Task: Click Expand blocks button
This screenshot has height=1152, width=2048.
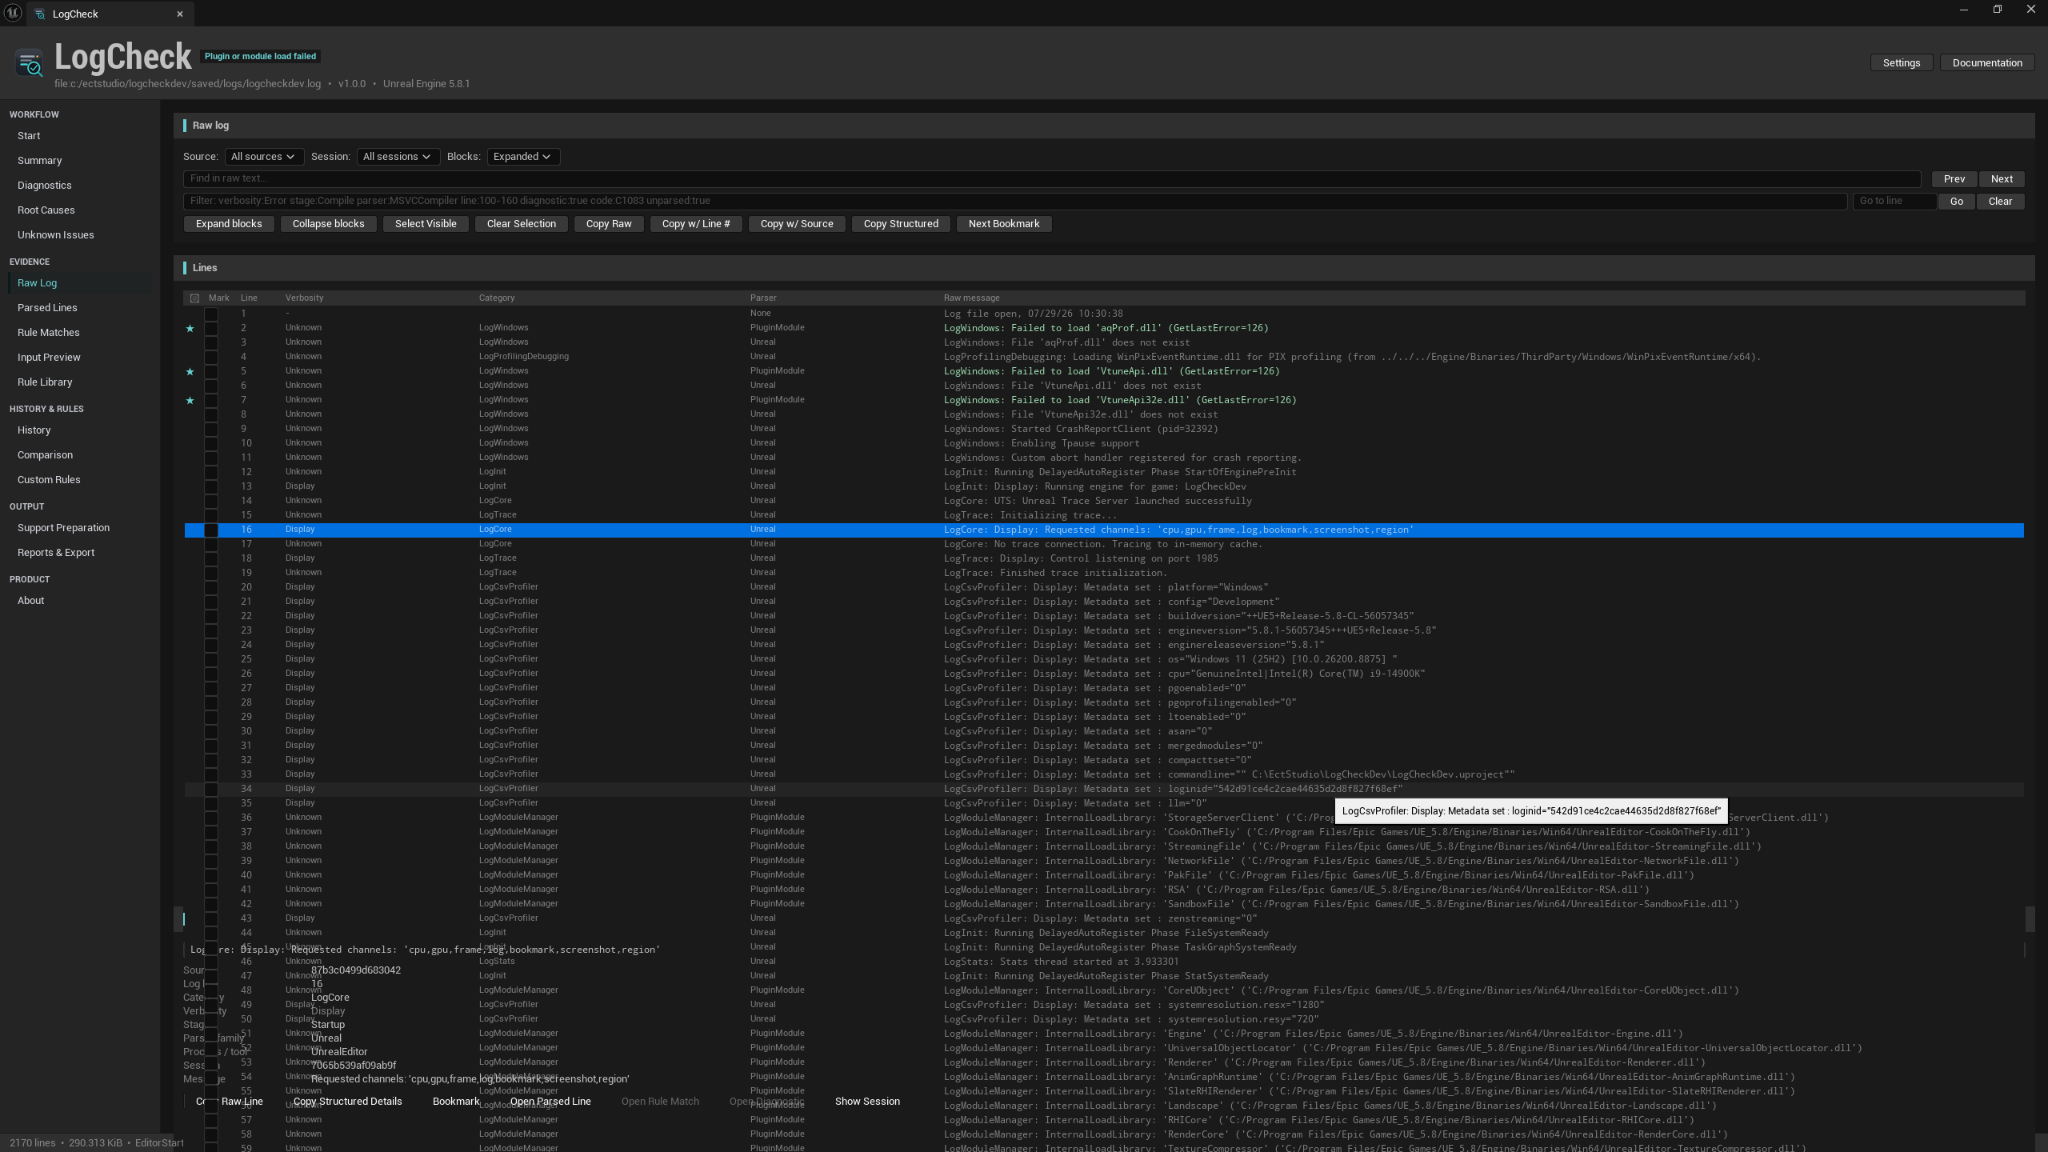Action: (229, 224)
